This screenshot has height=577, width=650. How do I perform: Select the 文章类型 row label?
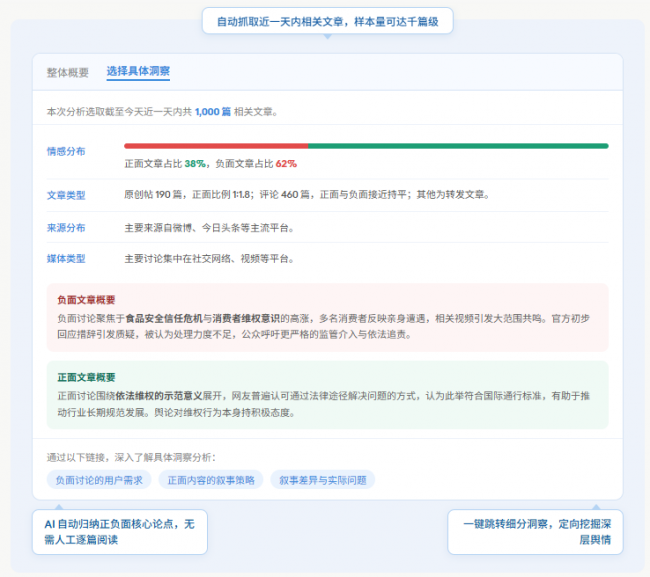point(66,195)
